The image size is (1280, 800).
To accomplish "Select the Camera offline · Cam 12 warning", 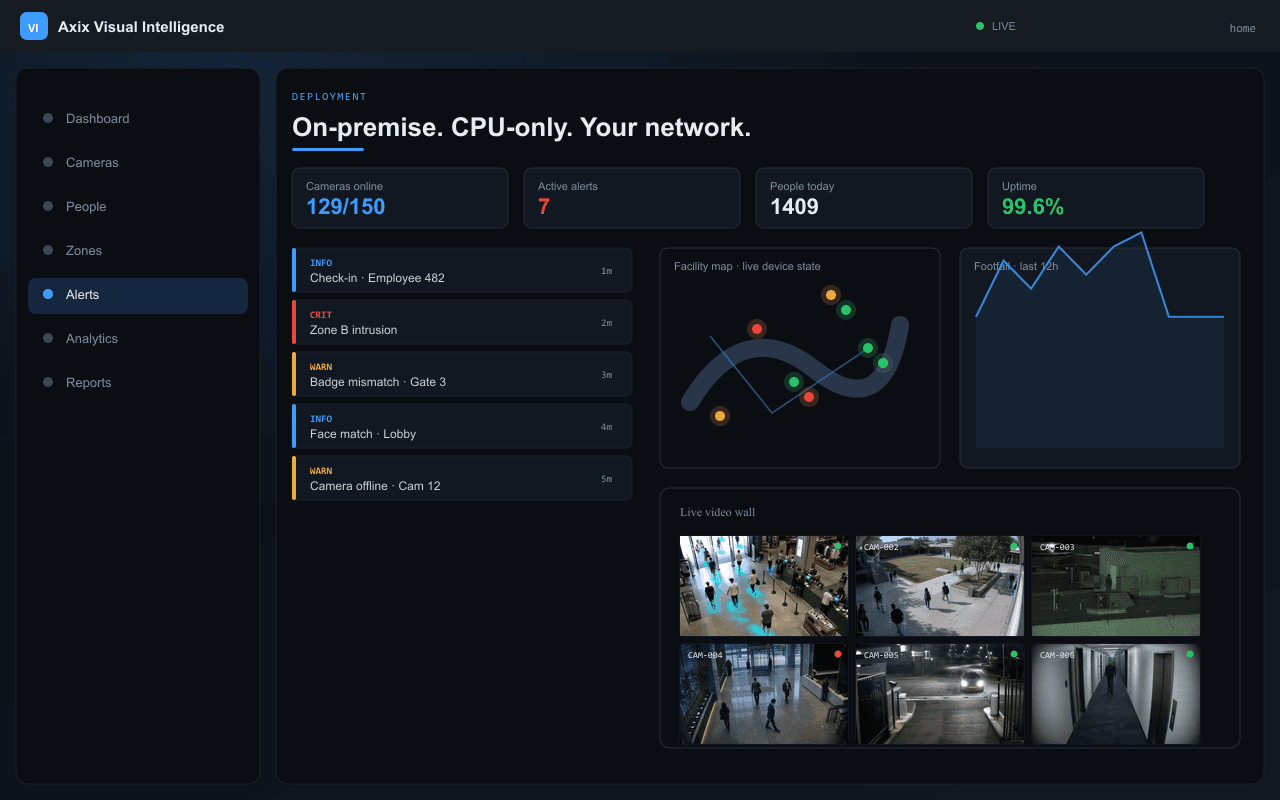I will point(462,478).
